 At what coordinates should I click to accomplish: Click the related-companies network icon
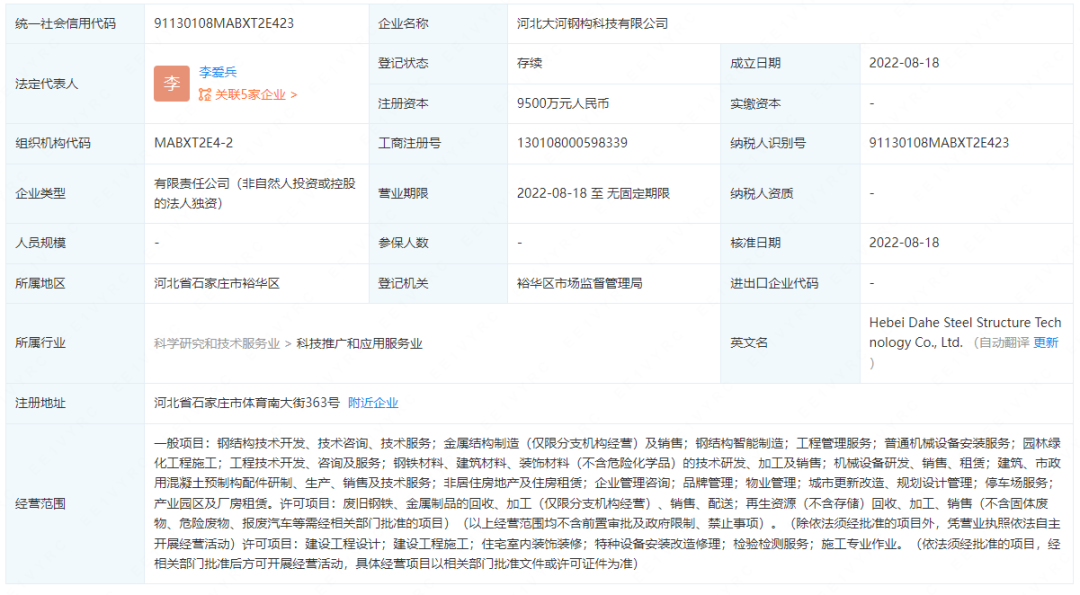point(205,95)
